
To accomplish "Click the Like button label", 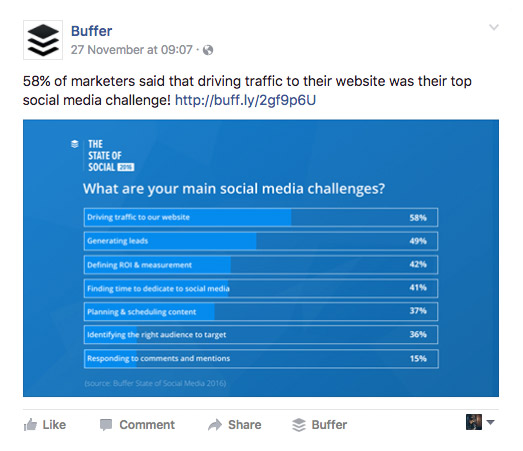I will pos(54,425).
